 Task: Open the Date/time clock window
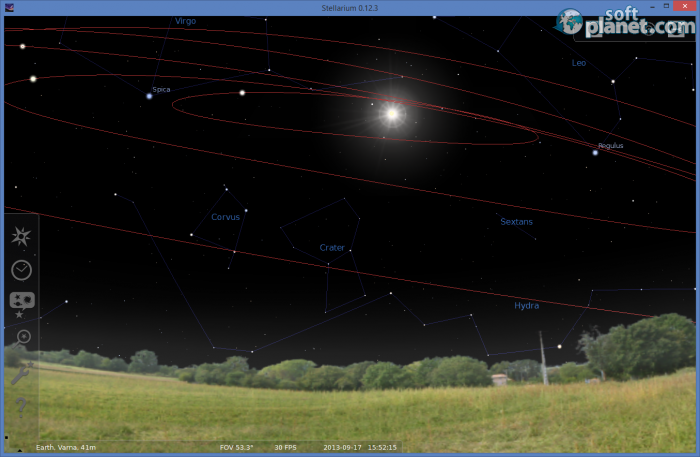pyautogui.click(x=21, y=270)
